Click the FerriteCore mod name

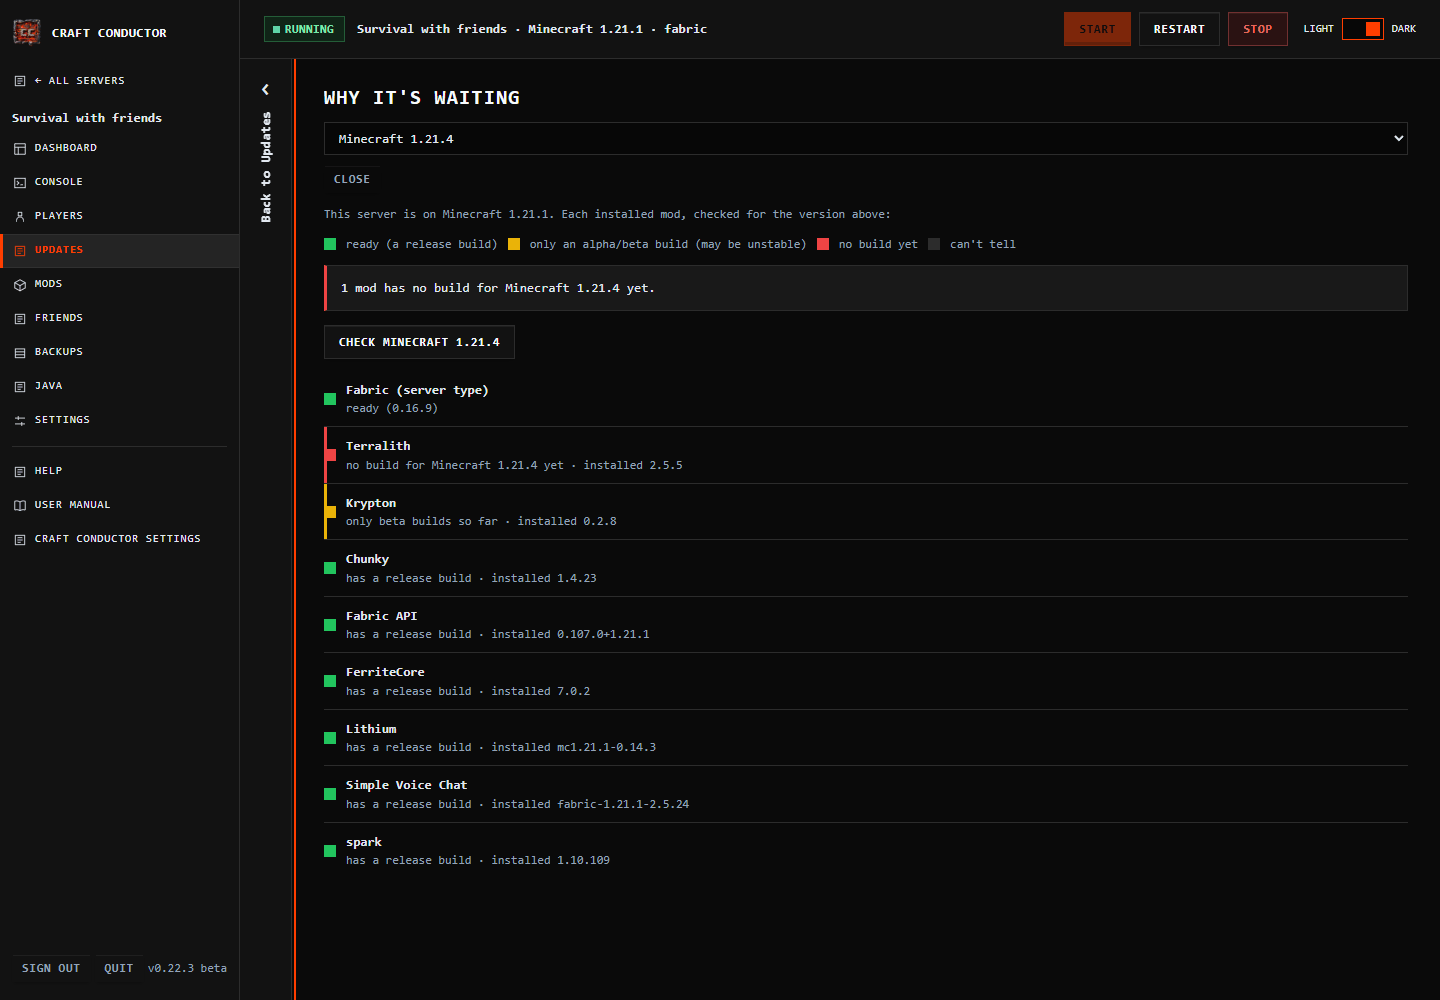click(x=385, y=672)
